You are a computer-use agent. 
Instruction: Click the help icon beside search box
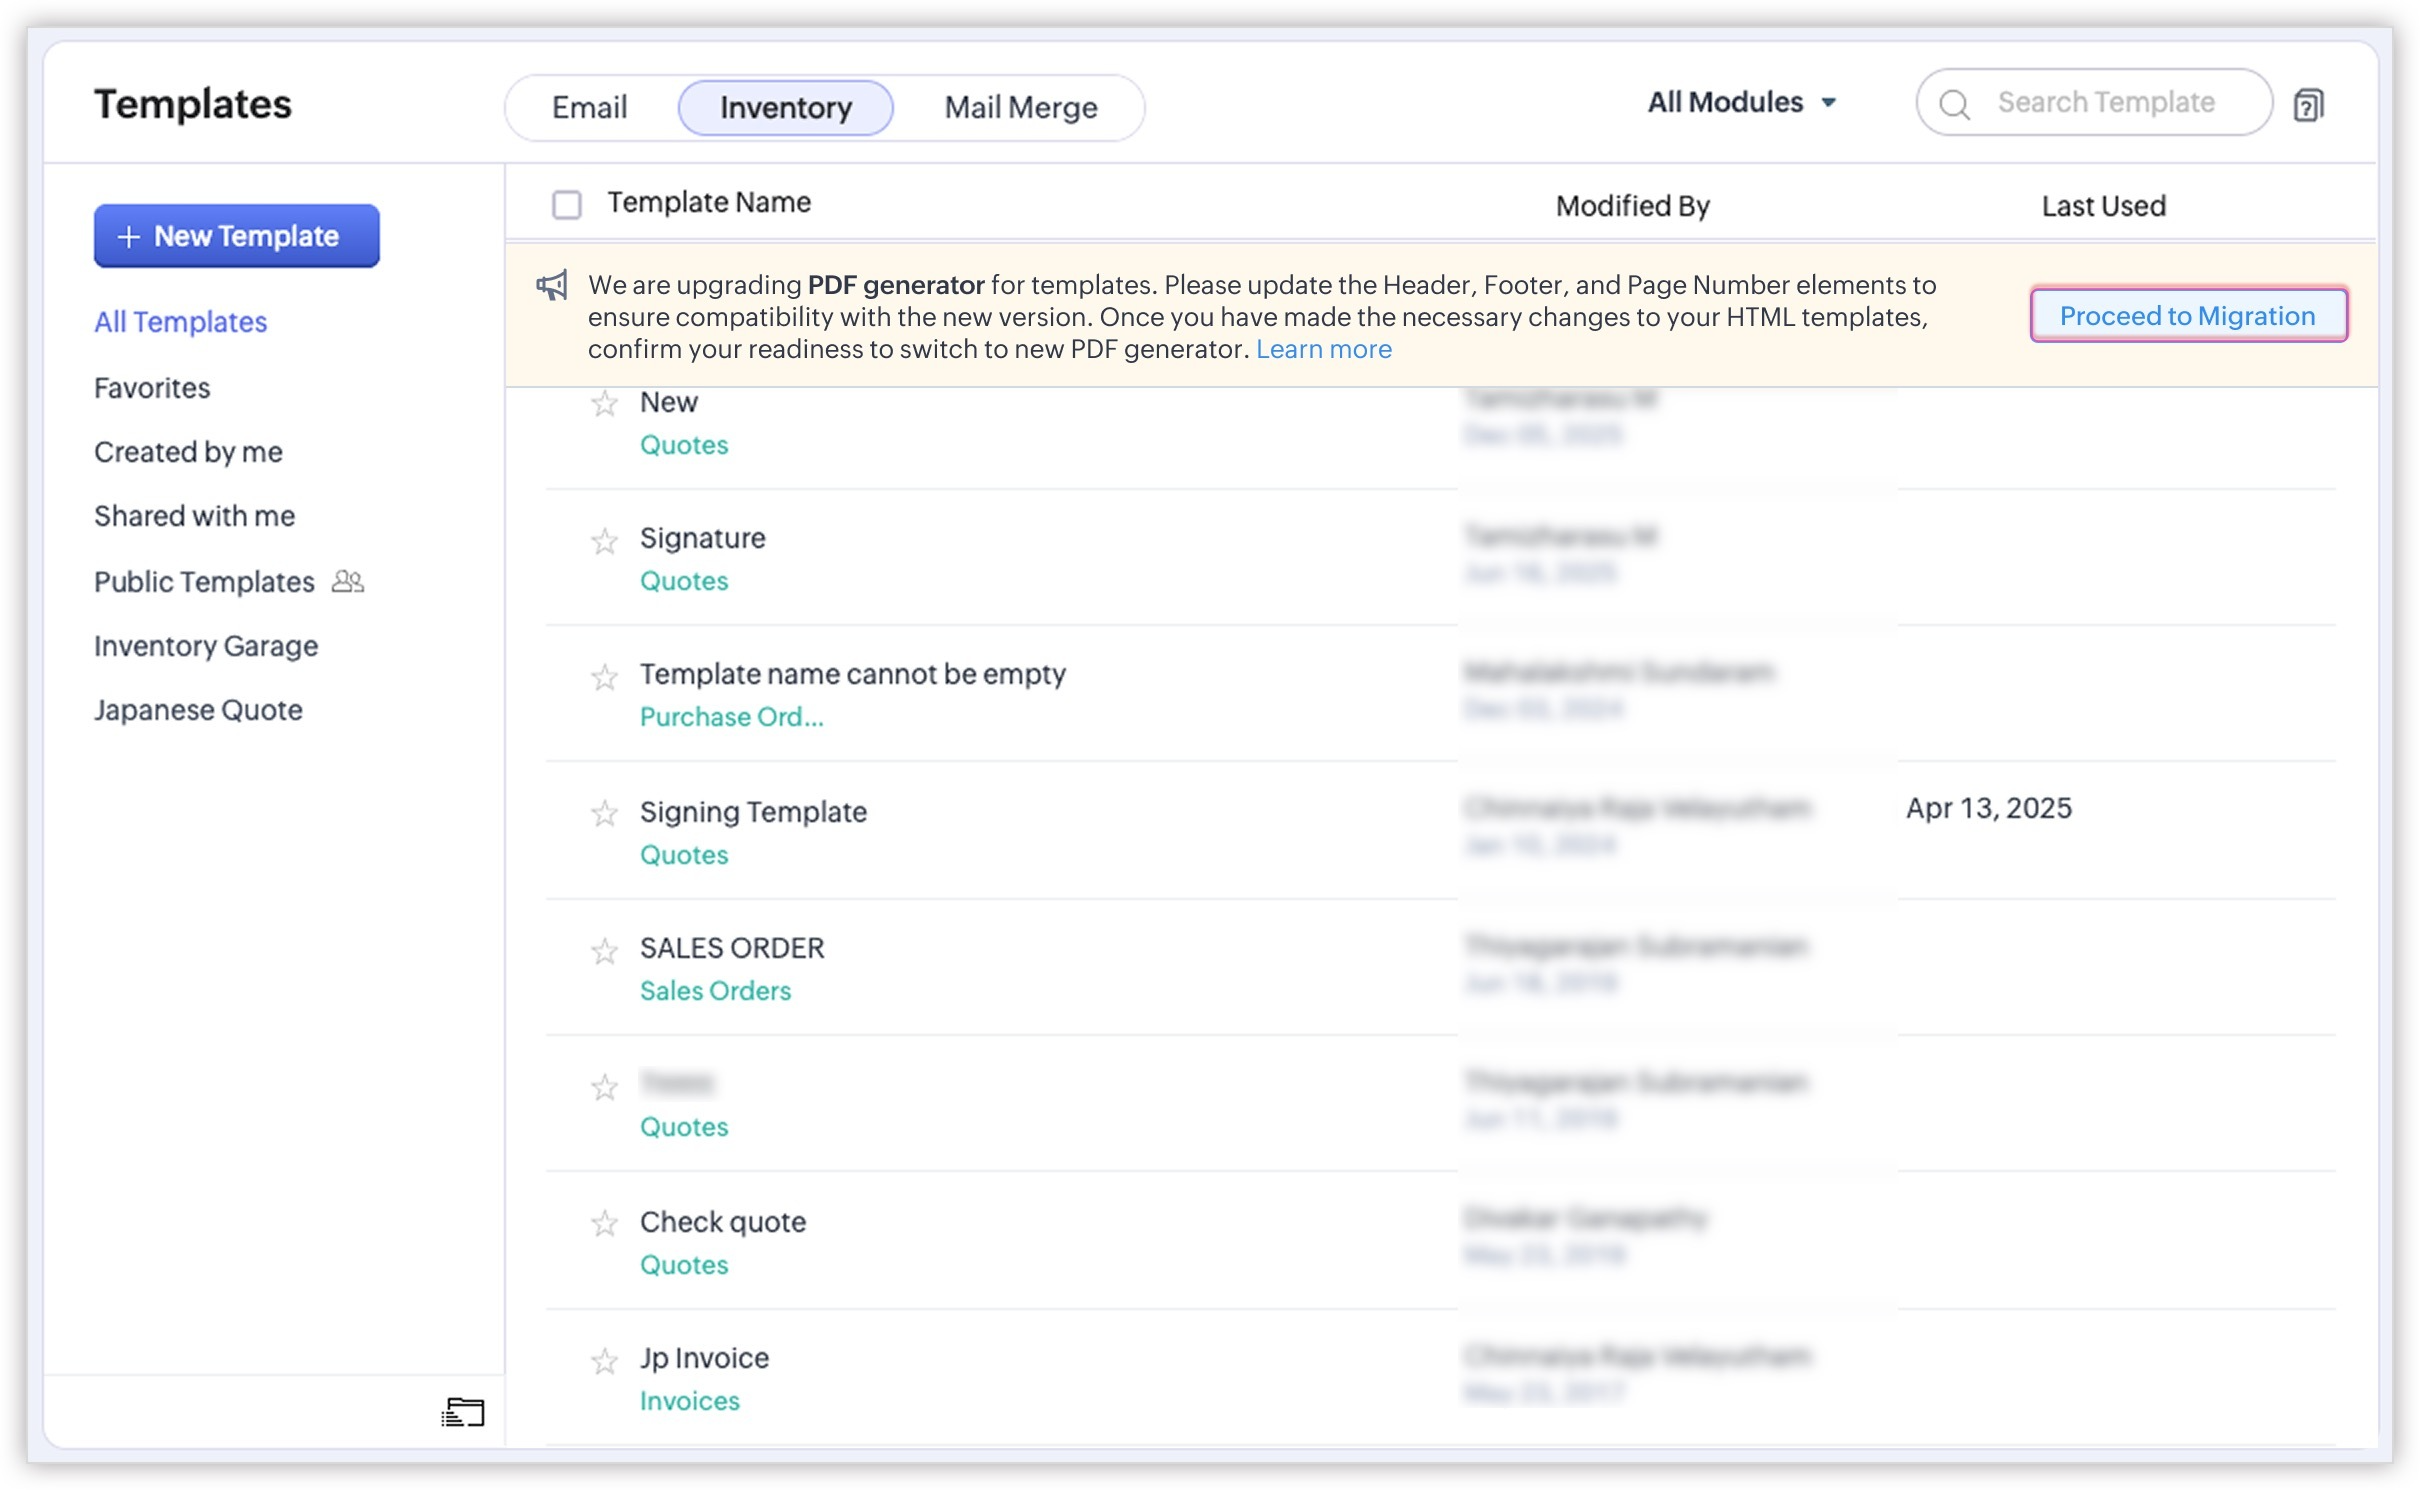2307,104
